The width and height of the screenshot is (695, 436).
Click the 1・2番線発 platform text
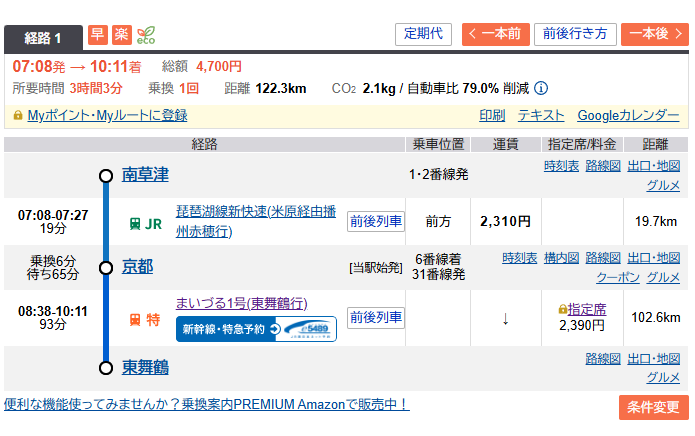coord(438,175)
